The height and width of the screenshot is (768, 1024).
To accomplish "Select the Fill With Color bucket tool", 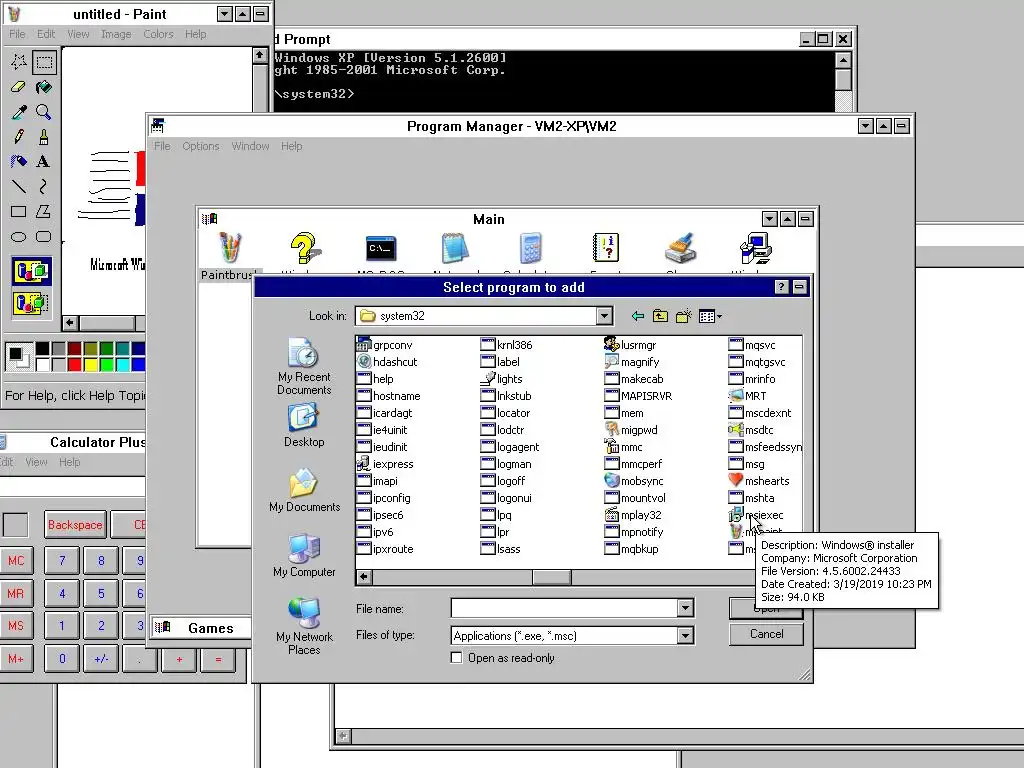I will (x=44, y=87).
